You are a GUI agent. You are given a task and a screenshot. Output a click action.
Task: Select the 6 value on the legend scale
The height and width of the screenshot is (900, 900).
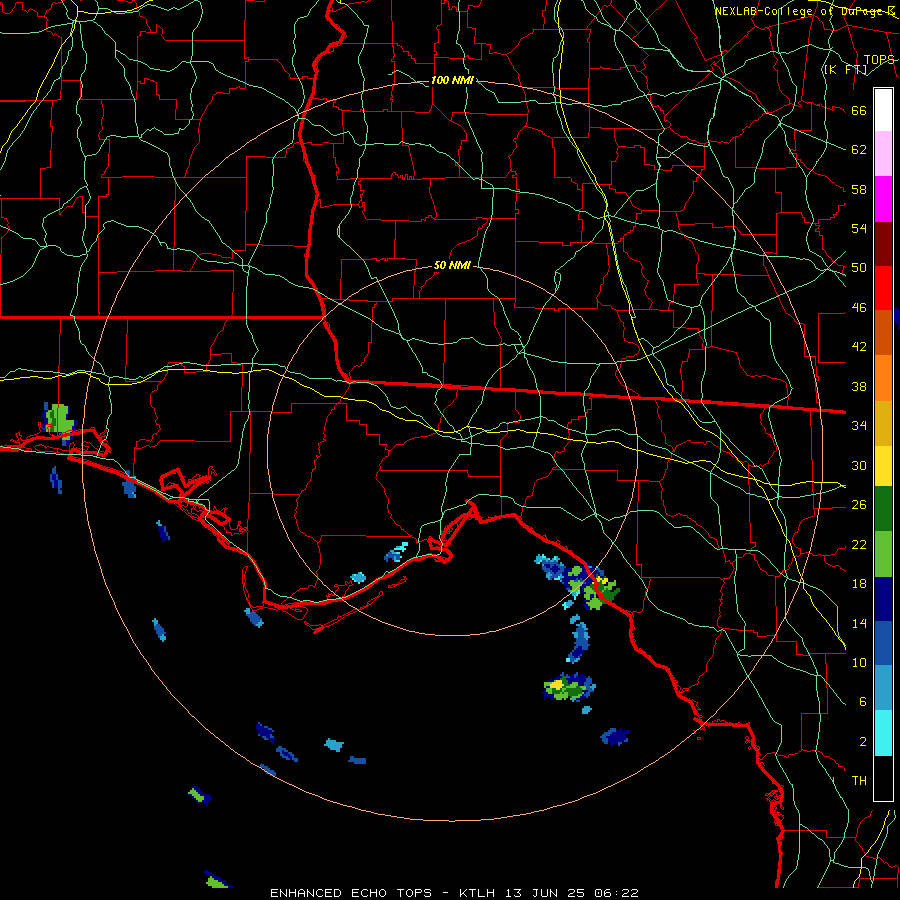pyautogui.click(x=862, y=702)
